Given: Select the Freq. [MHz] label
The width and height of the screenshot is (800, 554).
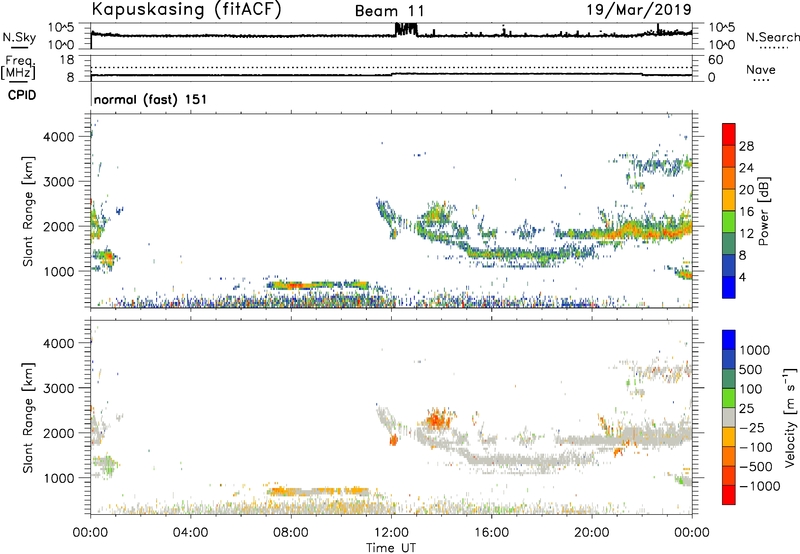Looking at the screenshot, I should pos(18,67).
